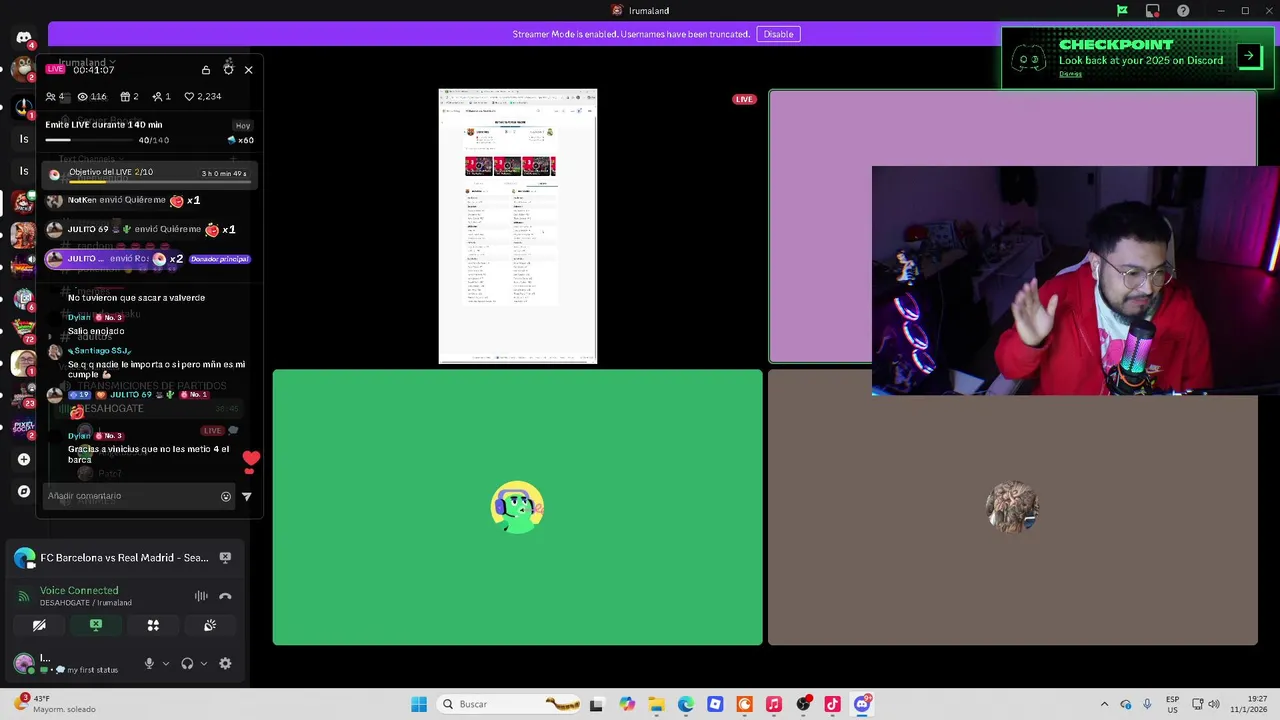The height and width of the screenshot is (720, 1280).
Task: Open the LIVE overlay settings gear
Action: click(228, 70)
